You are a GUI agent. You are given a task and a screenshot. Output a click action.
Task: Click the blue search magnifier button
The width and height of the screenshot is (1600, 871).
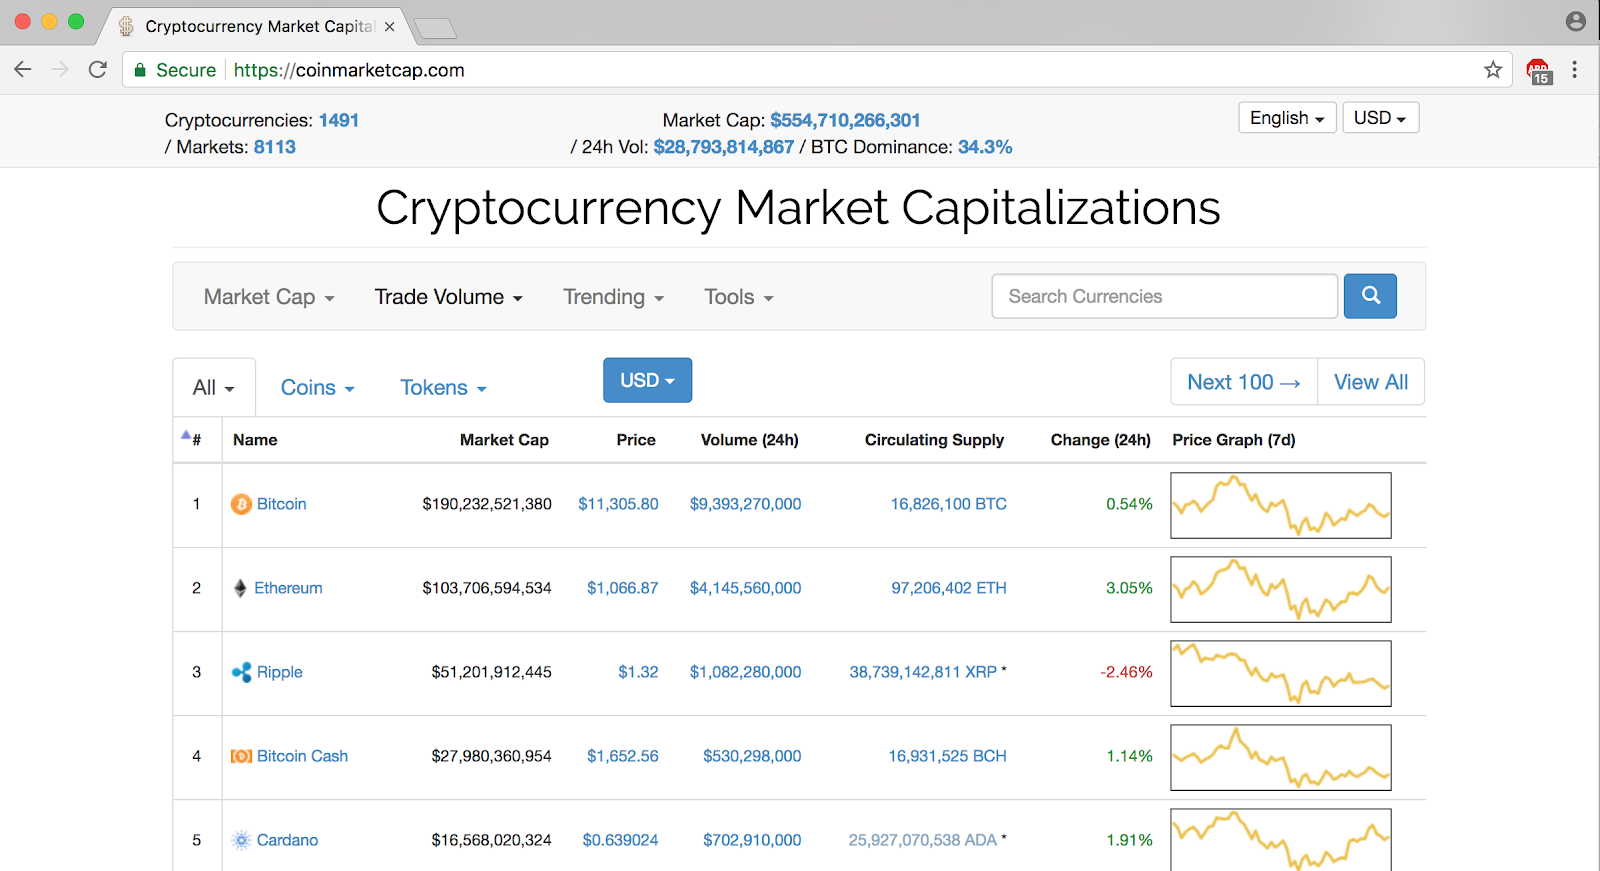[1370, 296]
